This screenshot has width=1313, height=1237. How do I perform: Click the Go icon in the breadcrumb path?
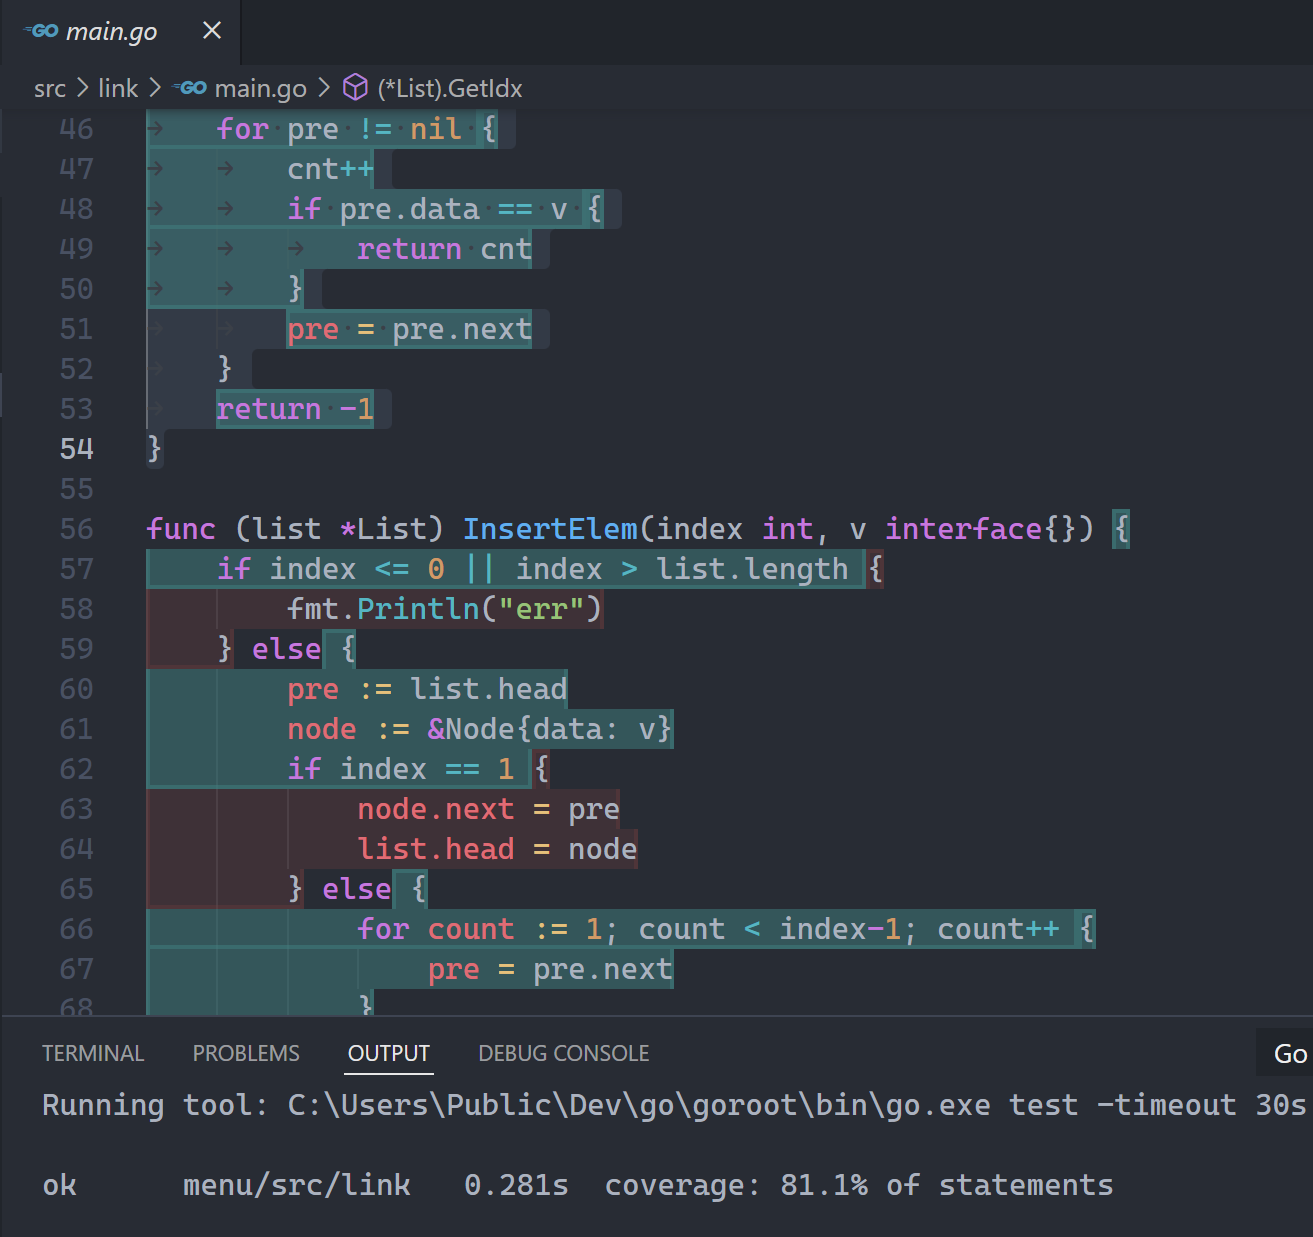pos(190,88)
